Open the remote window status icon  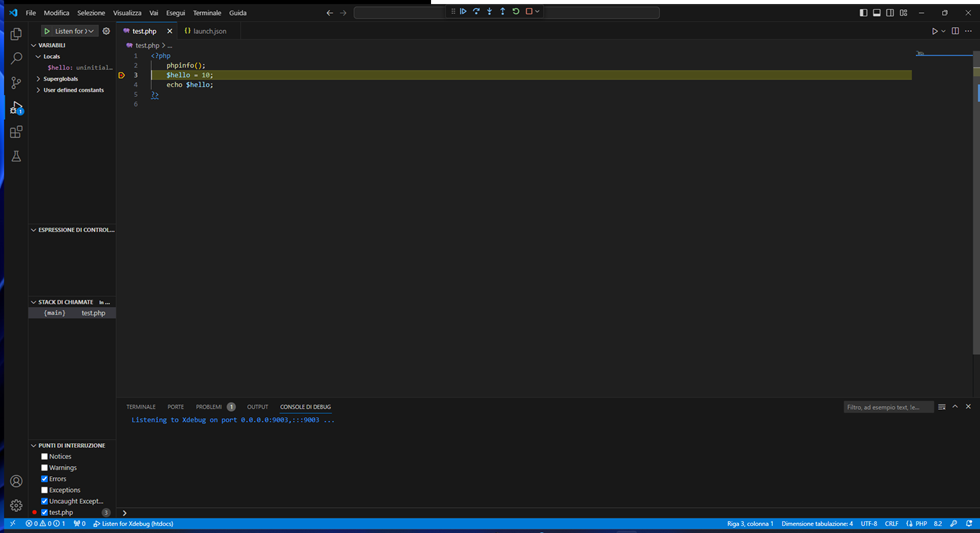point(12,524)
